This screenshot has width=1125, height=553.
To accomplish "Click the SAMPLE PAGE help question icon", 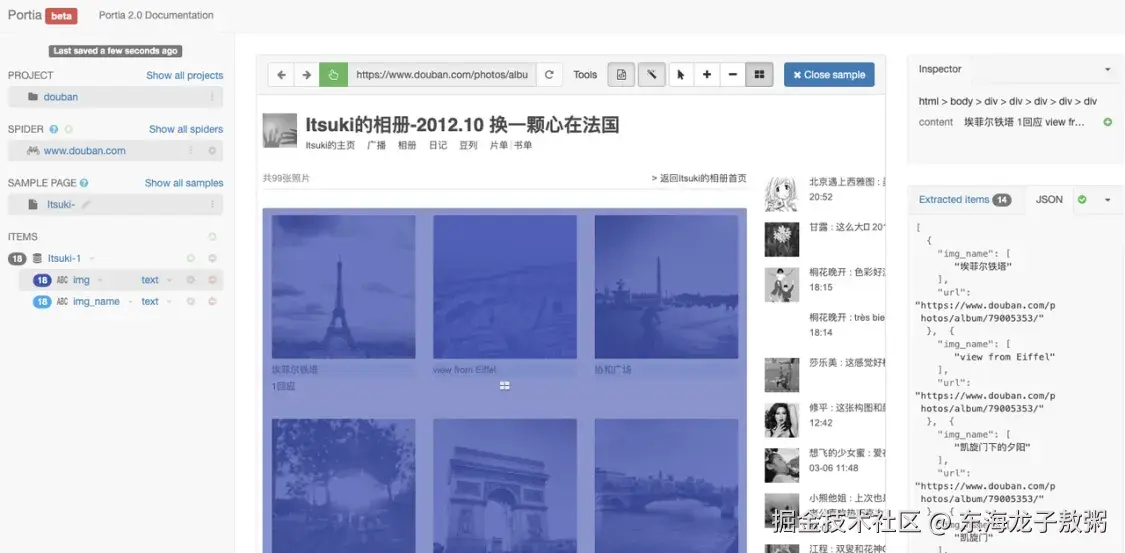I will tap(84, 183).
